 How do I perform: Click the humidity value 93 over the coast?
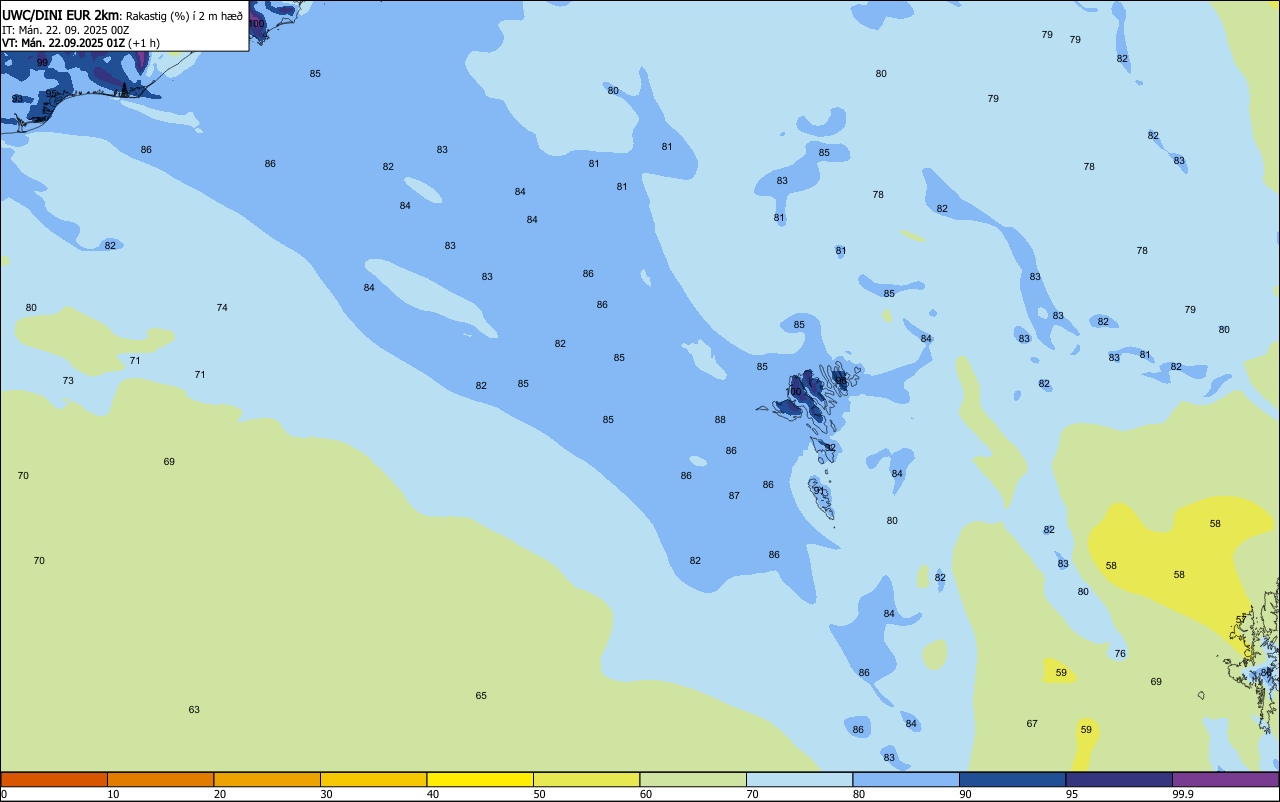(17, 100)
